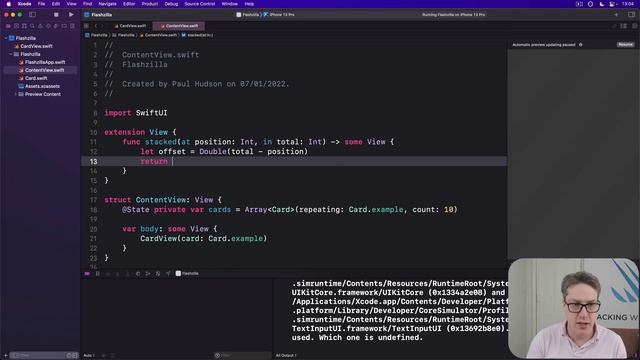
Task: Open the related items grid icon
Action: pyautogui.click(x=86, y=26)
